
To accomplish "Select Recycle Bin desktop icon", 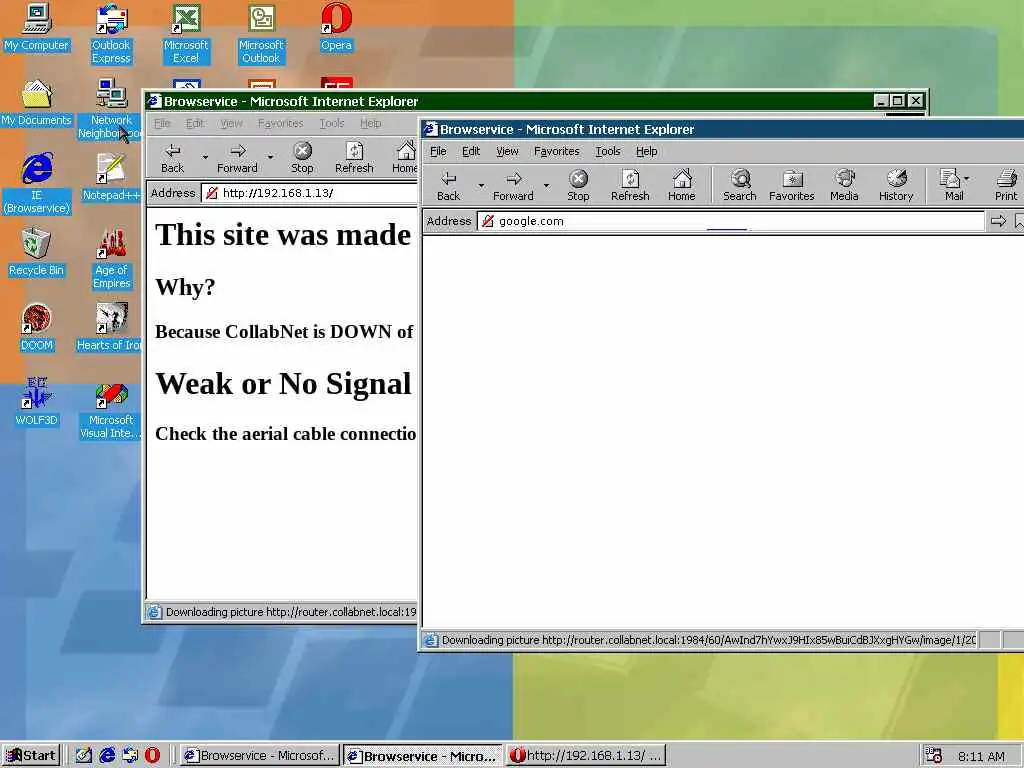I will [37, 253].
